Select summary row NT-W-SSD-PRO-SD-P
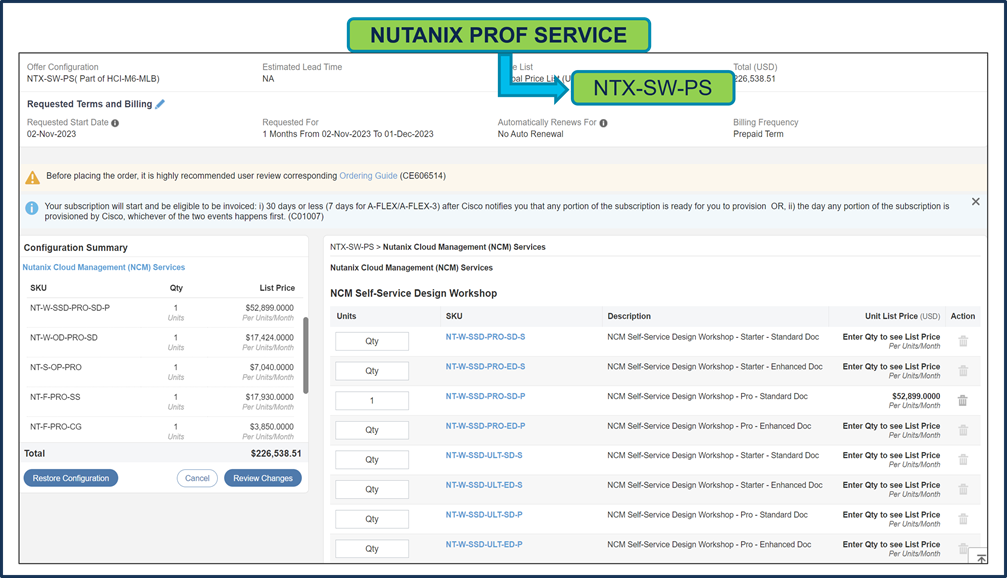The width and height of the screenshot is (1007, 578). tap(164, 312)
